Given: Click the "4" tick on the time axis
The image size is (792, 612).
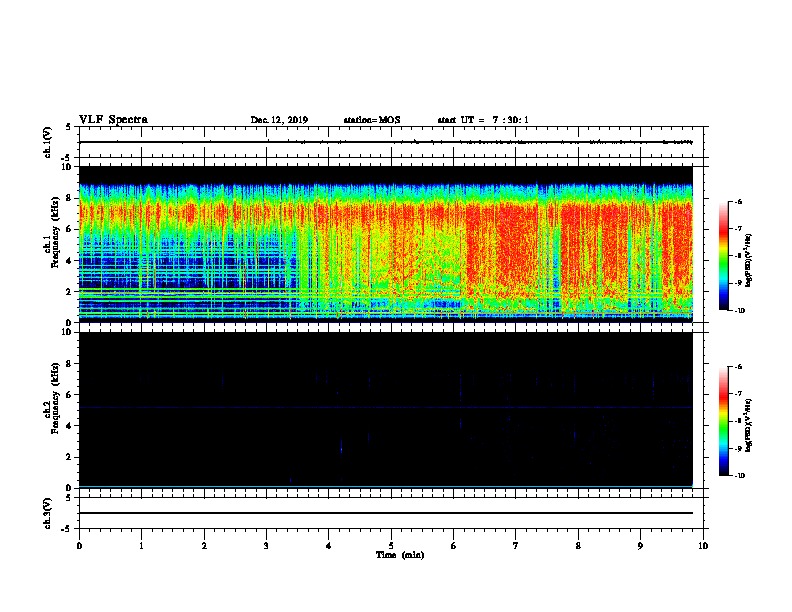Looking at the screenshot, I should (329, 545).
